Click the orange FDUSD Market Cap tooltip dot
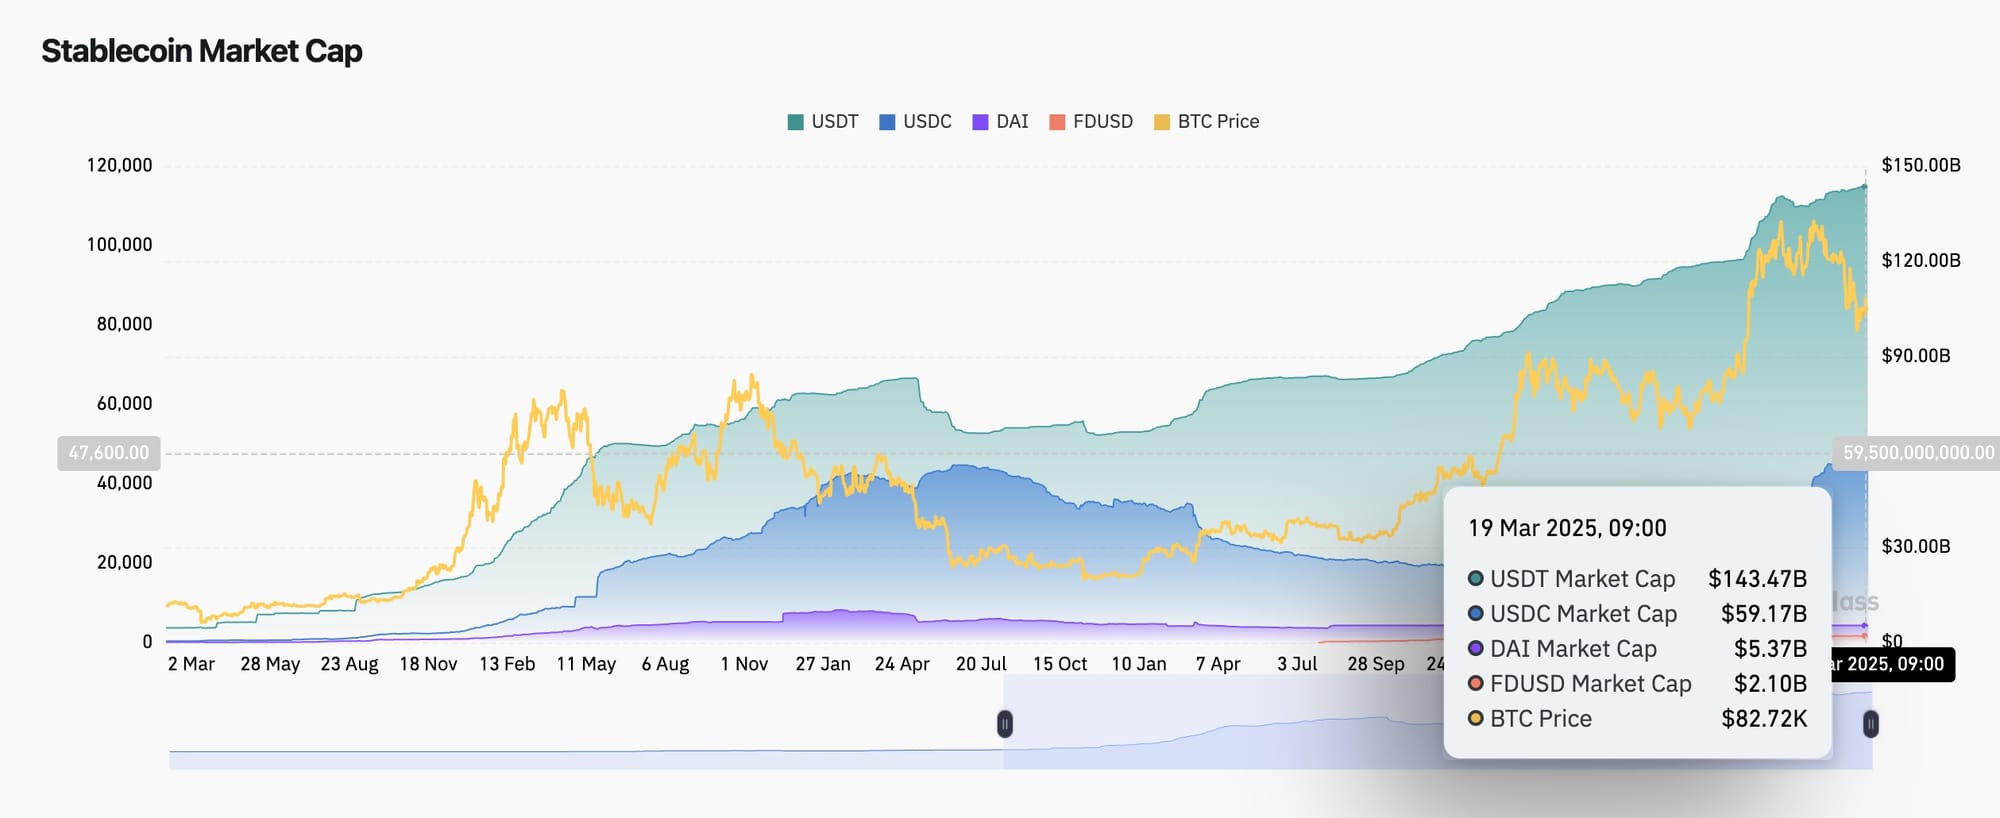2000x818 pixels. click(x=1475, y=684)
